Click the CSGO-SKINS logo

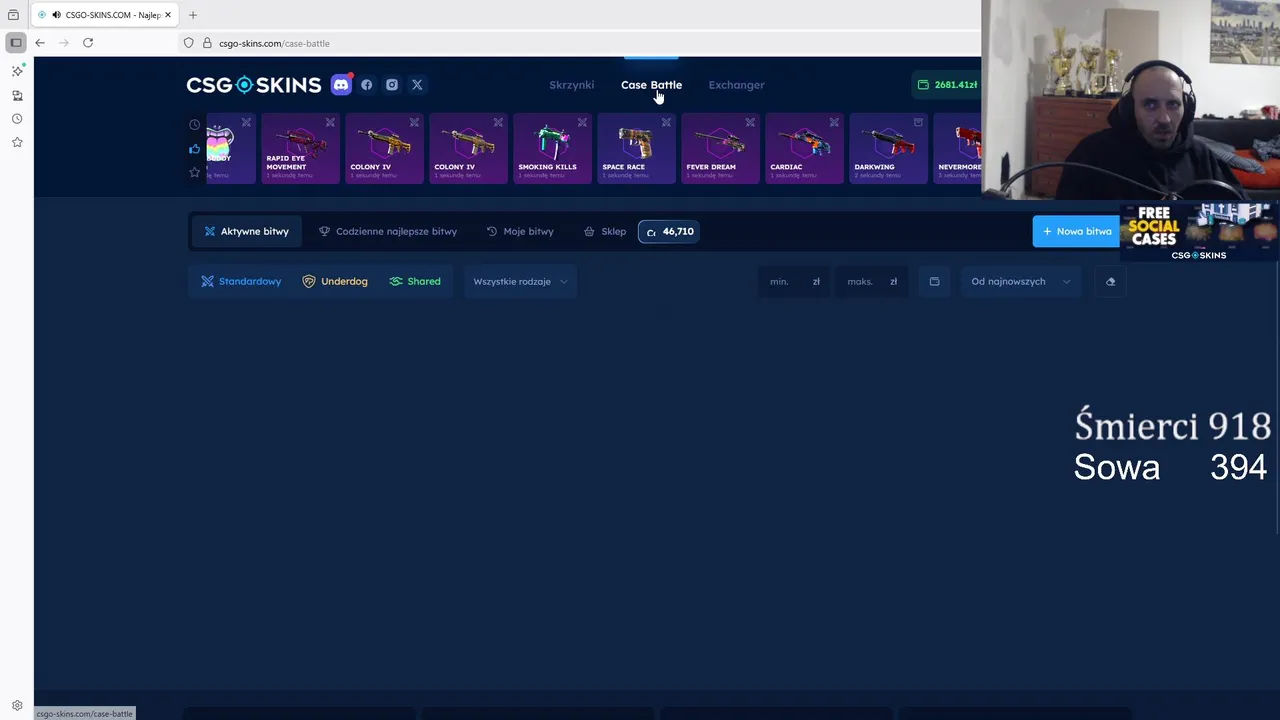253,85
